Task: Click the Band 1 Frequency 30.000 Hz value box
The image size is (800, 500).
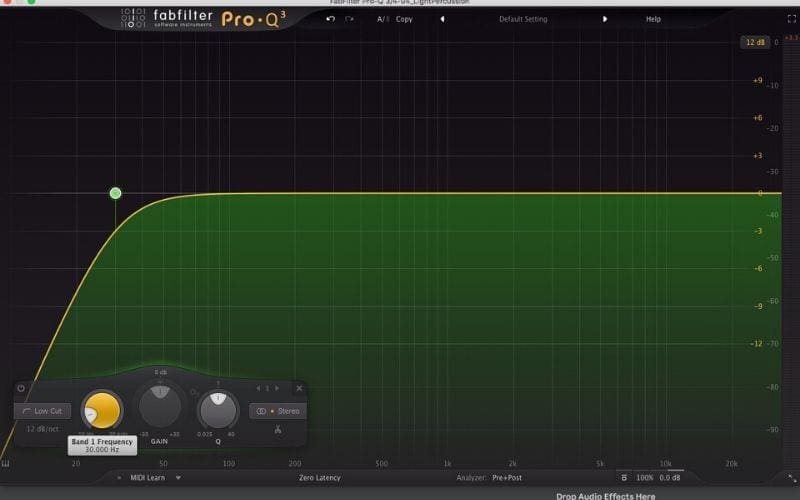Action: [x=102, y=445]
